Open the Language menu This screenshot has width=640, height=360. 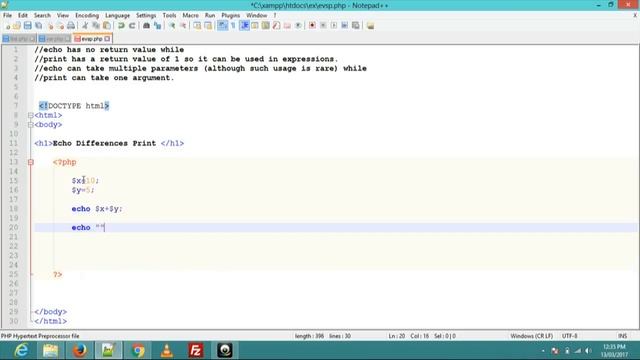(x=118, y=15)
